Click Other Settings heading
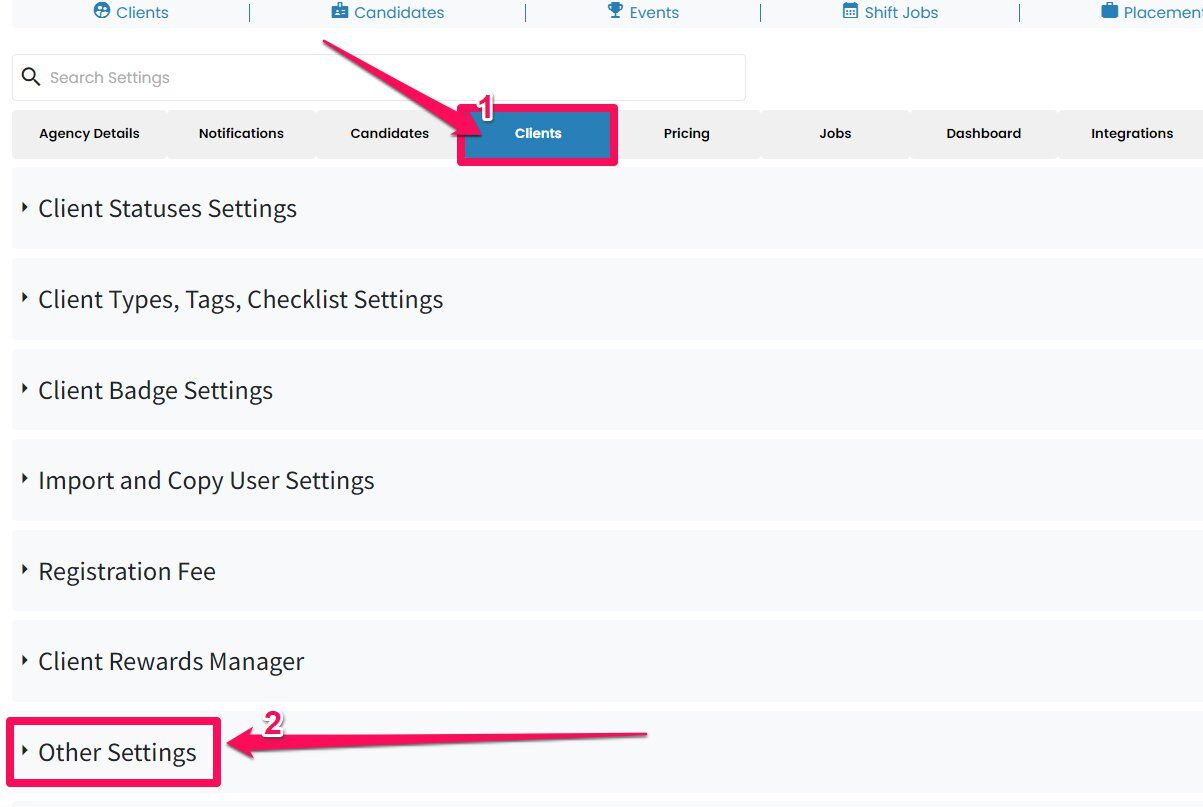The height and width of the screenshot is (807, 1203). click(x=117, y=753)
